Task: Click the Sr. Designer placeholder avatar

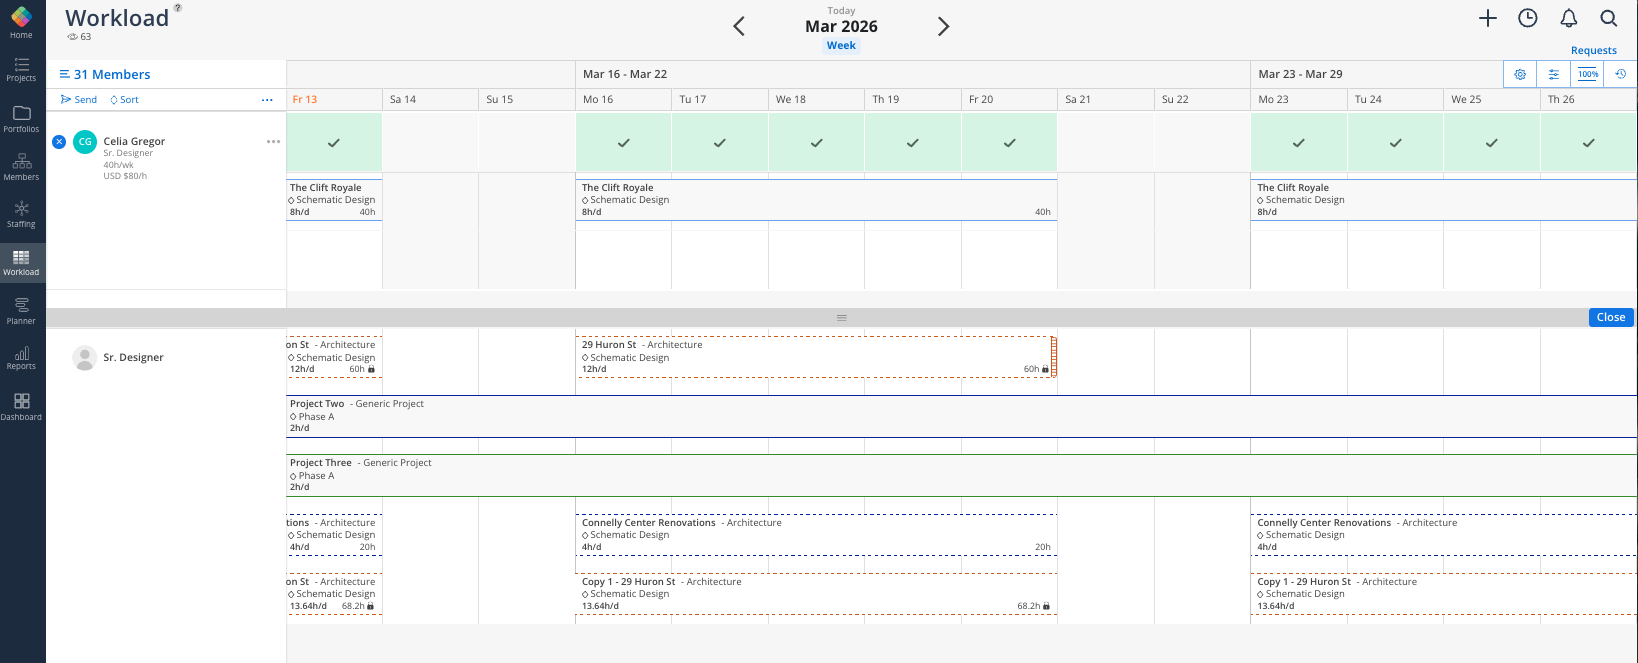Action: click(85, 358)
